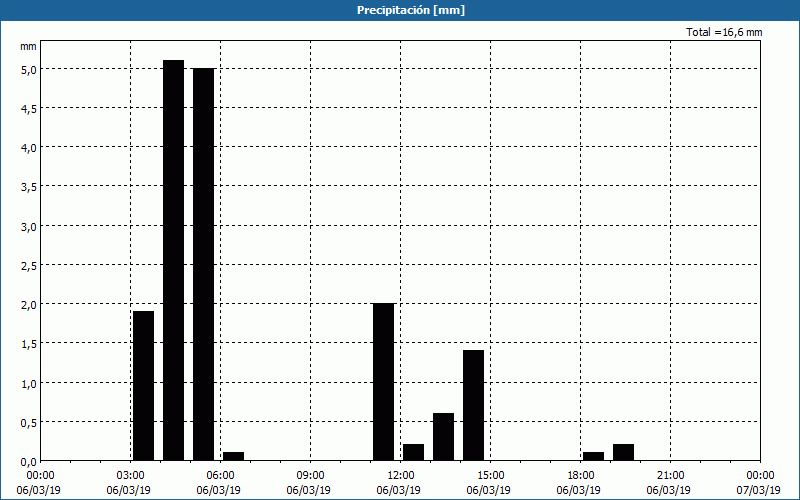Click the 4,0 y-axis value
This screenshot has height=500, width=800.
point(28,148)
